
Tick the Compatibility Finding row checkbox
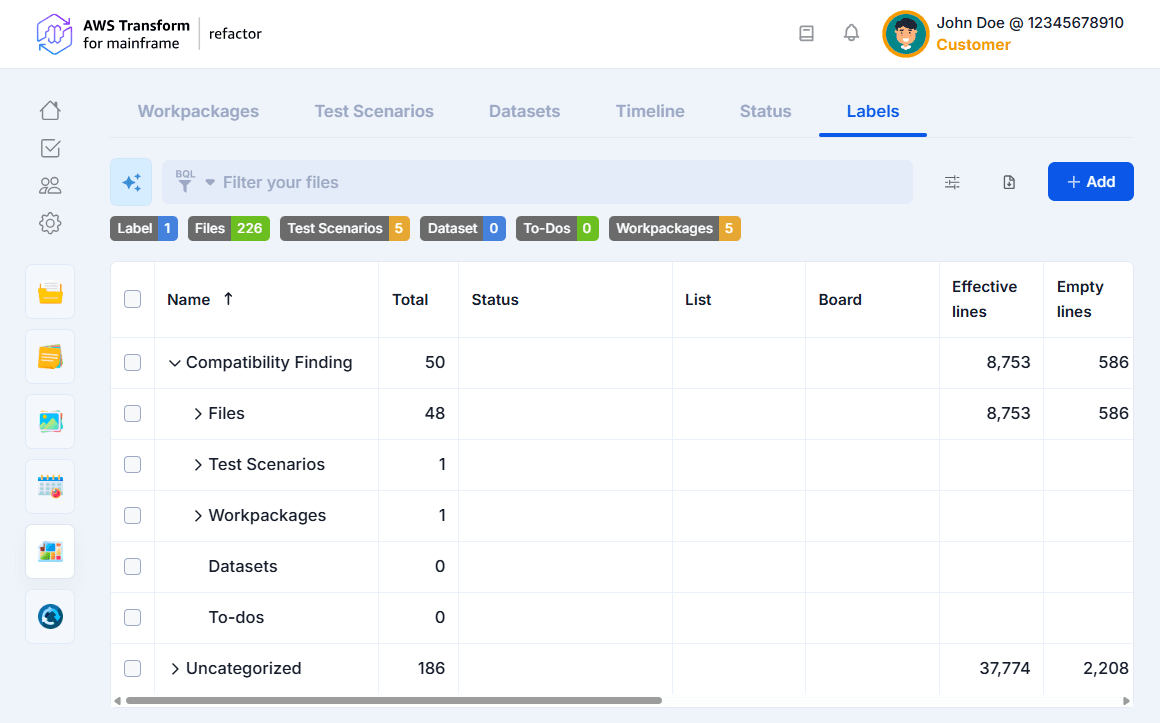[x=132, y=363]
